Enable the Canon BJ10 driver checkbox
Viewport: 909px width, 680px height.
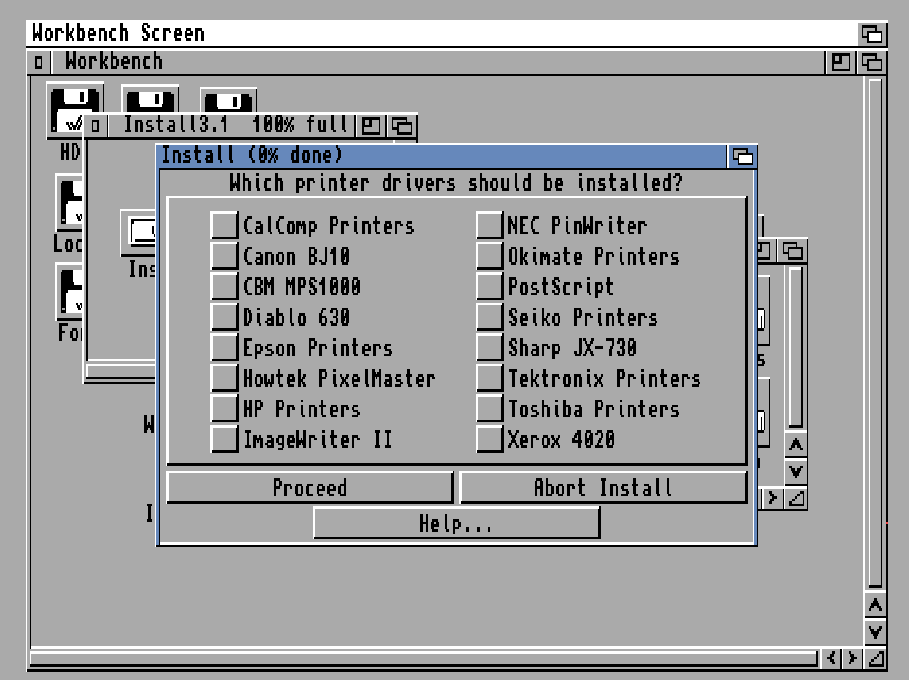[x=224, y=256]
